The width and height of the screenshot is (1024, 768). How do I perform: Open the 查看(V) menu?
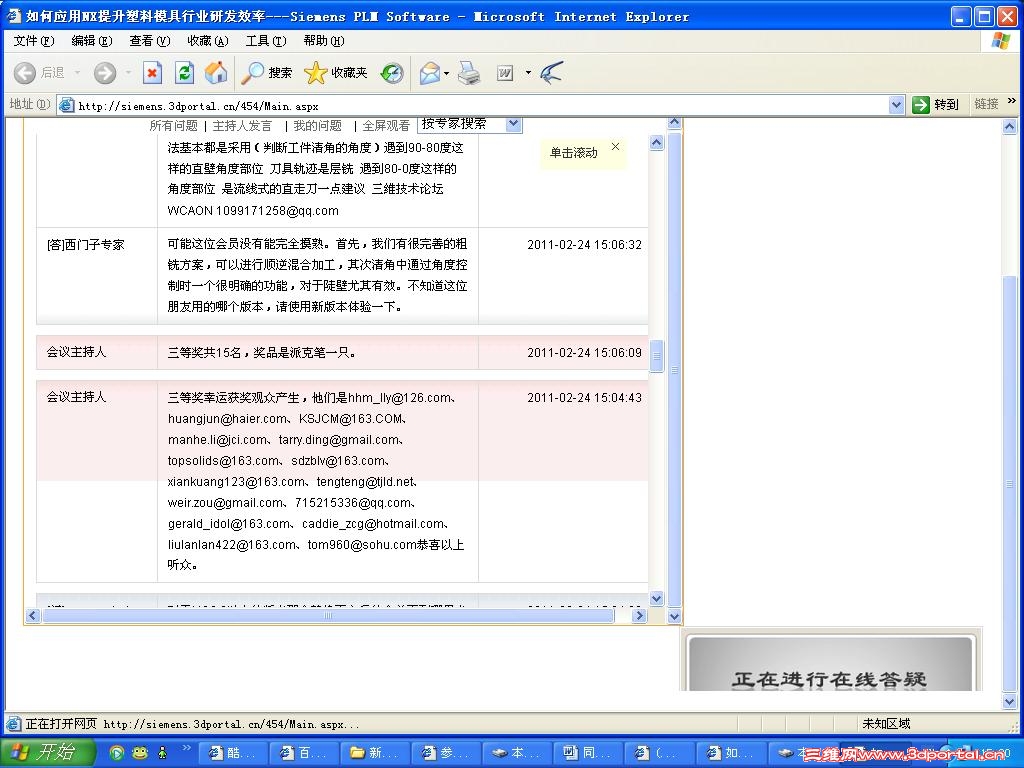pos(150,40)
